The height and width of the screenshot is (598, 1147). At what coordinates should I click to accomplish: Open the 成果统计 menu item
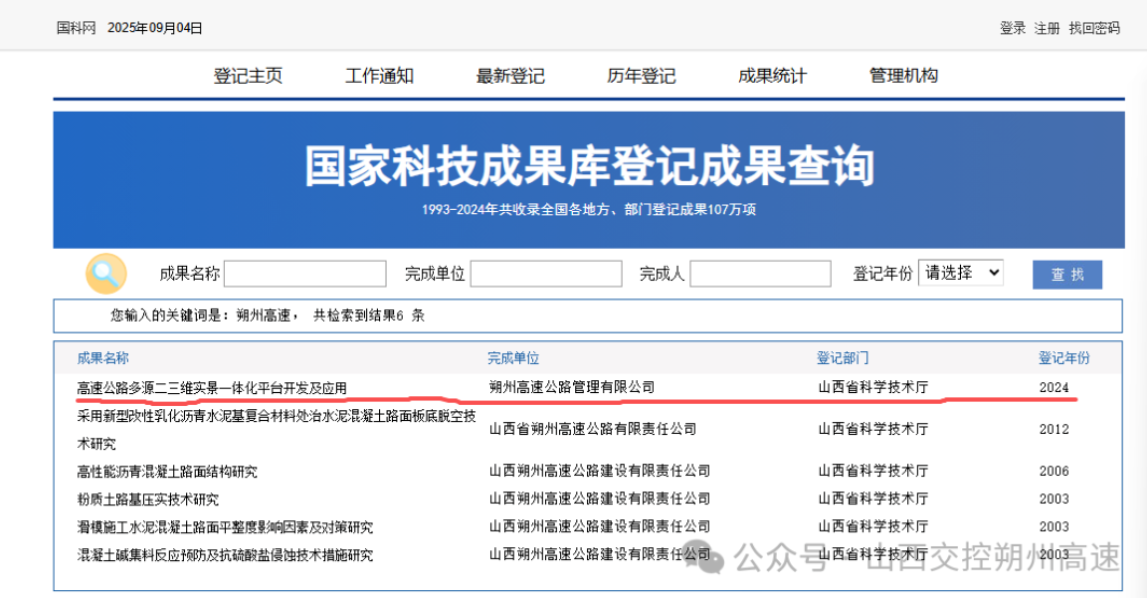tap(772, 75)
